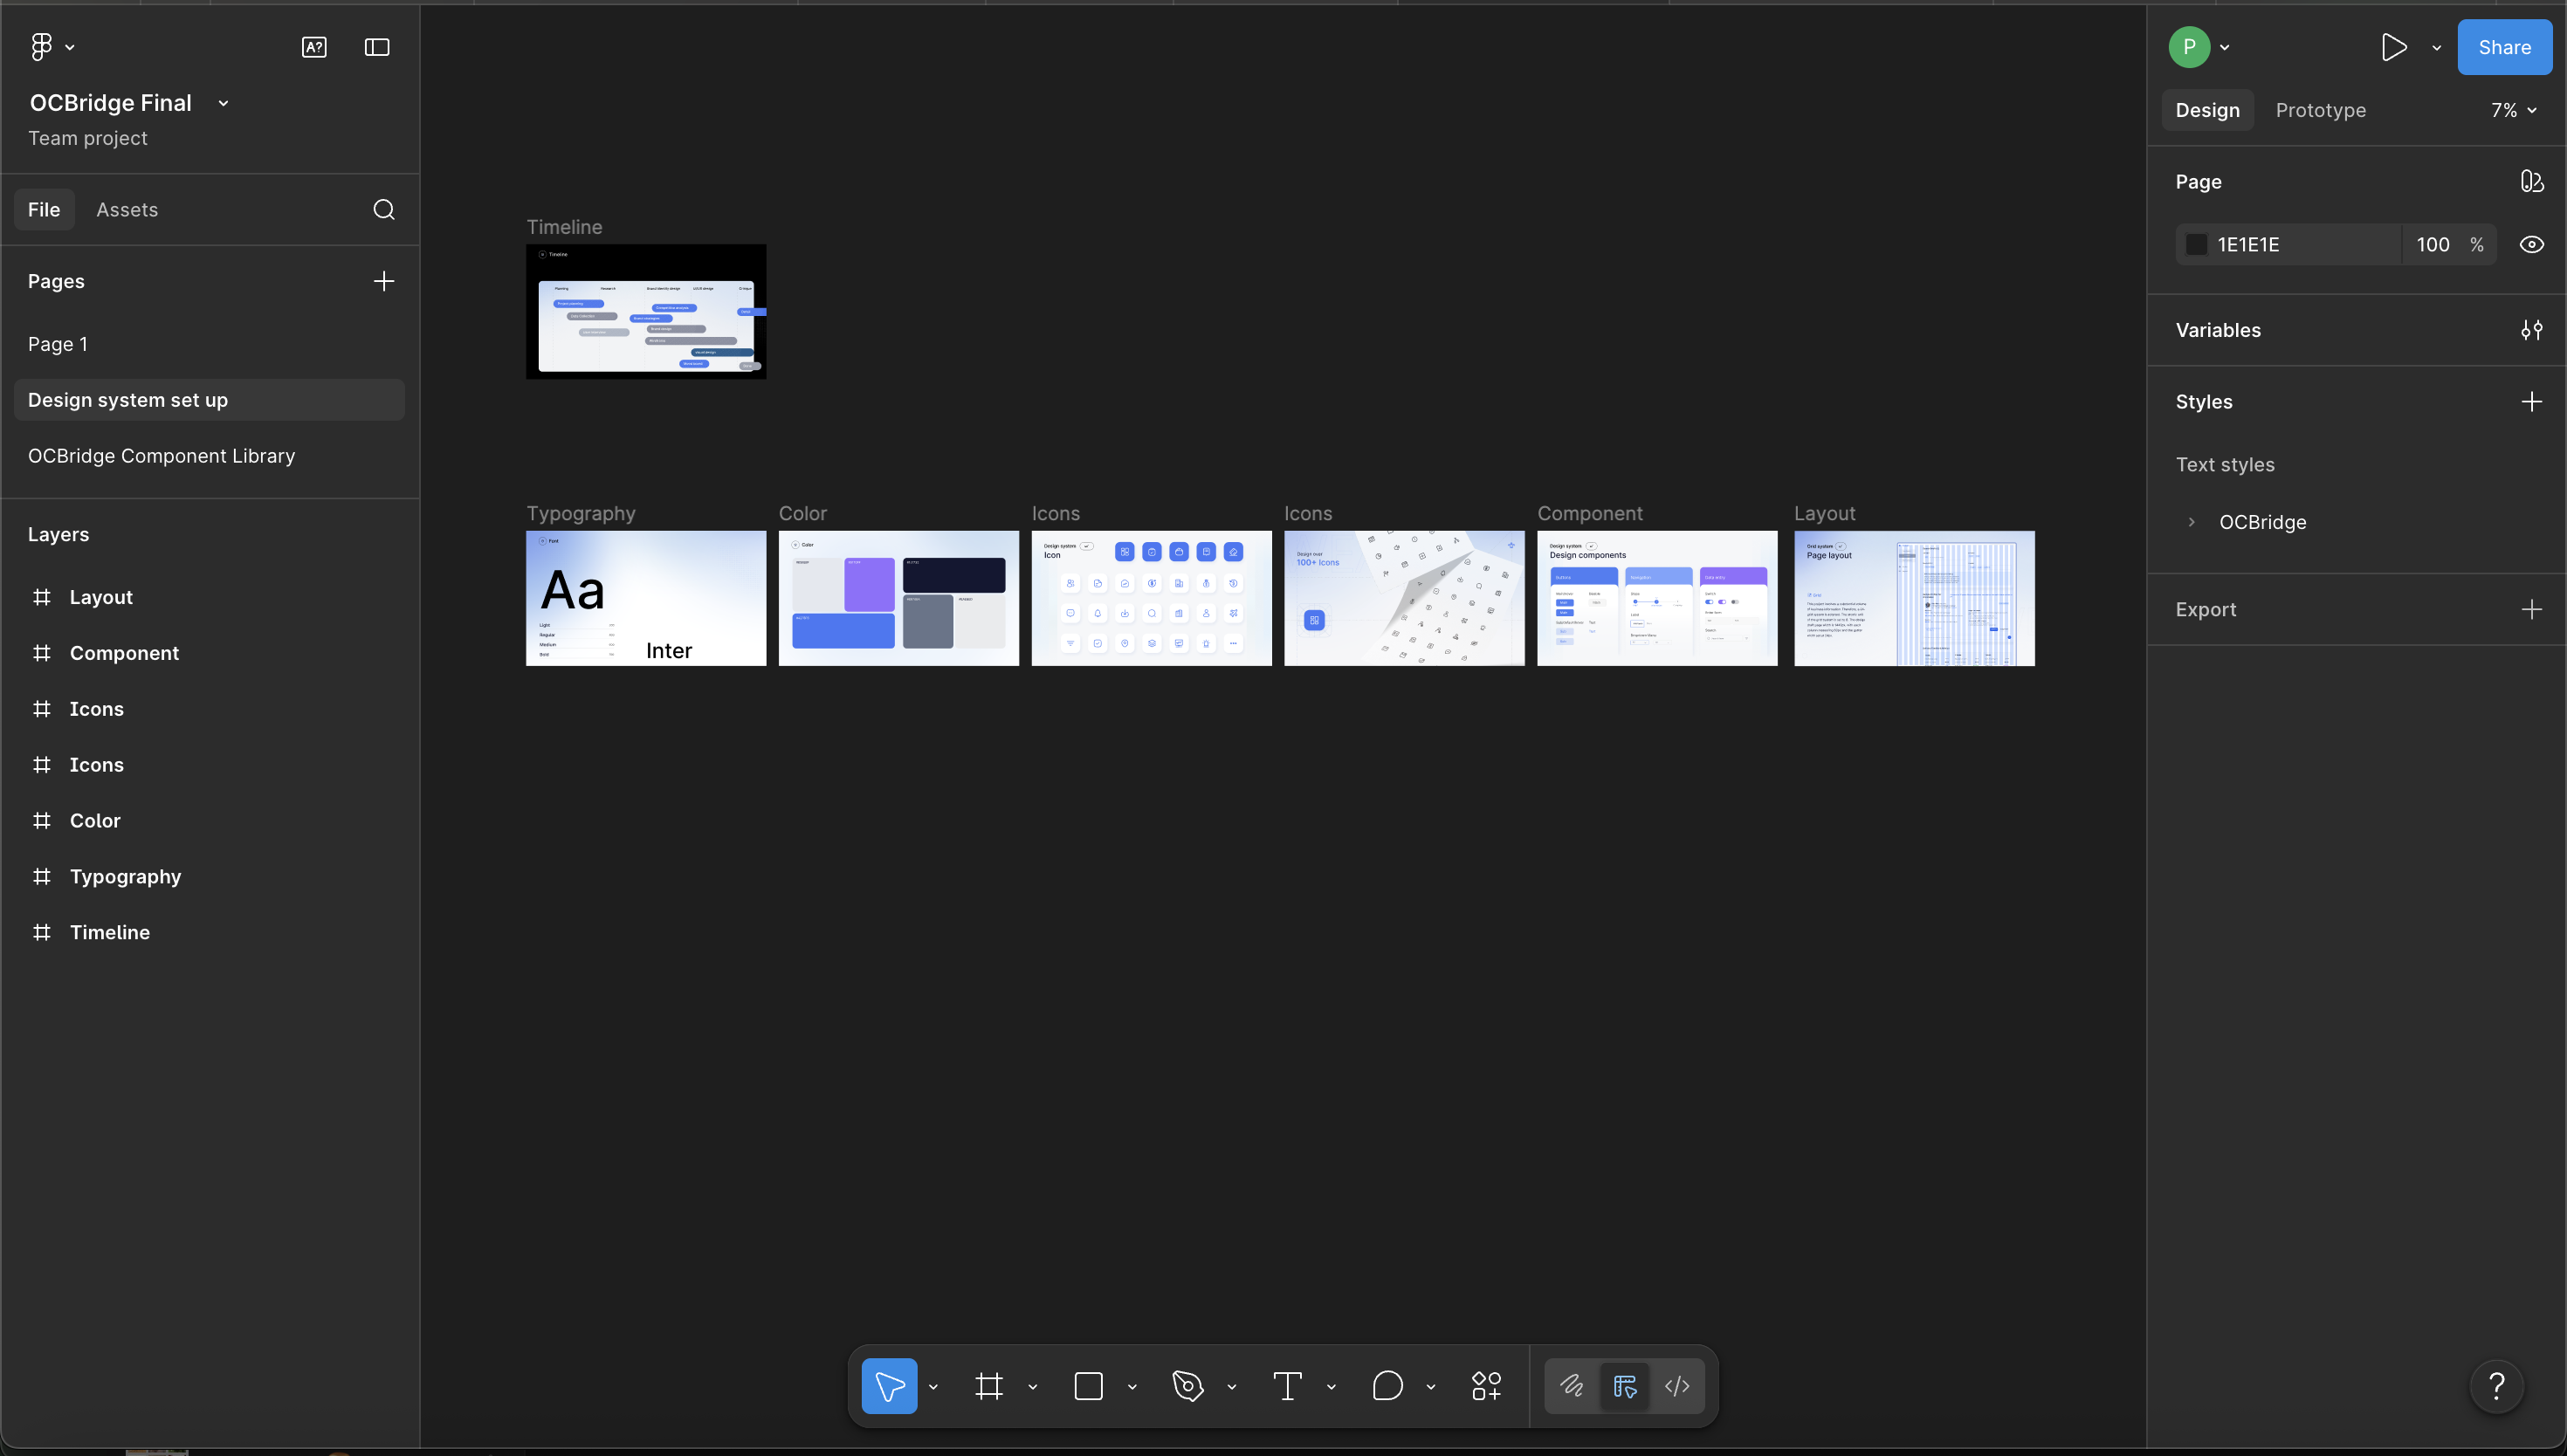The height and width of the screenshot is (1456, 2567).
Task: Add a new style with plus
Action: point(2531,402)
